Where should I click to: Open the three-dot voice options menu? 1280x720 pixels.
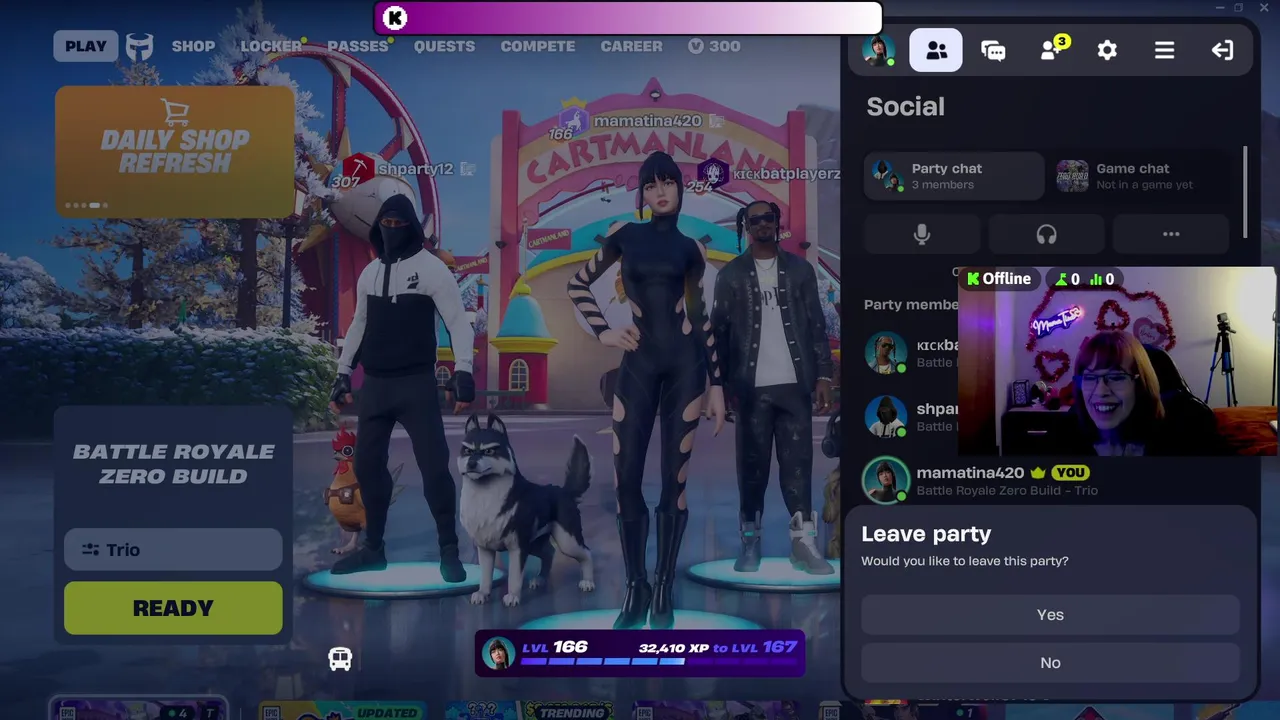(x=1171, y=234)
